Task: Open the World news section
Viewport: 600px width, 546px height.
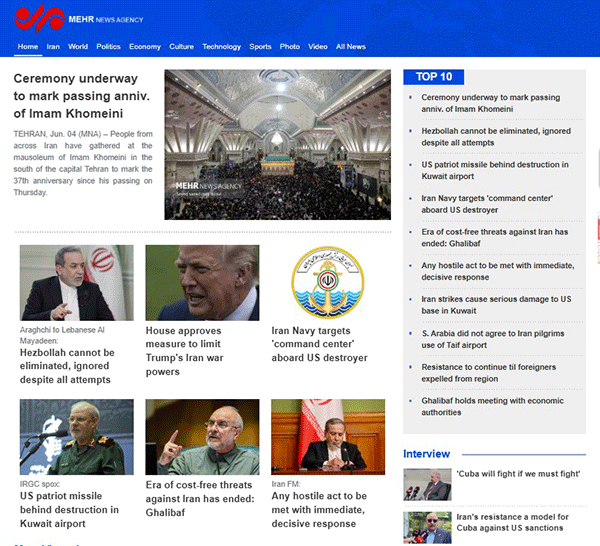Action: click(78, 47)
